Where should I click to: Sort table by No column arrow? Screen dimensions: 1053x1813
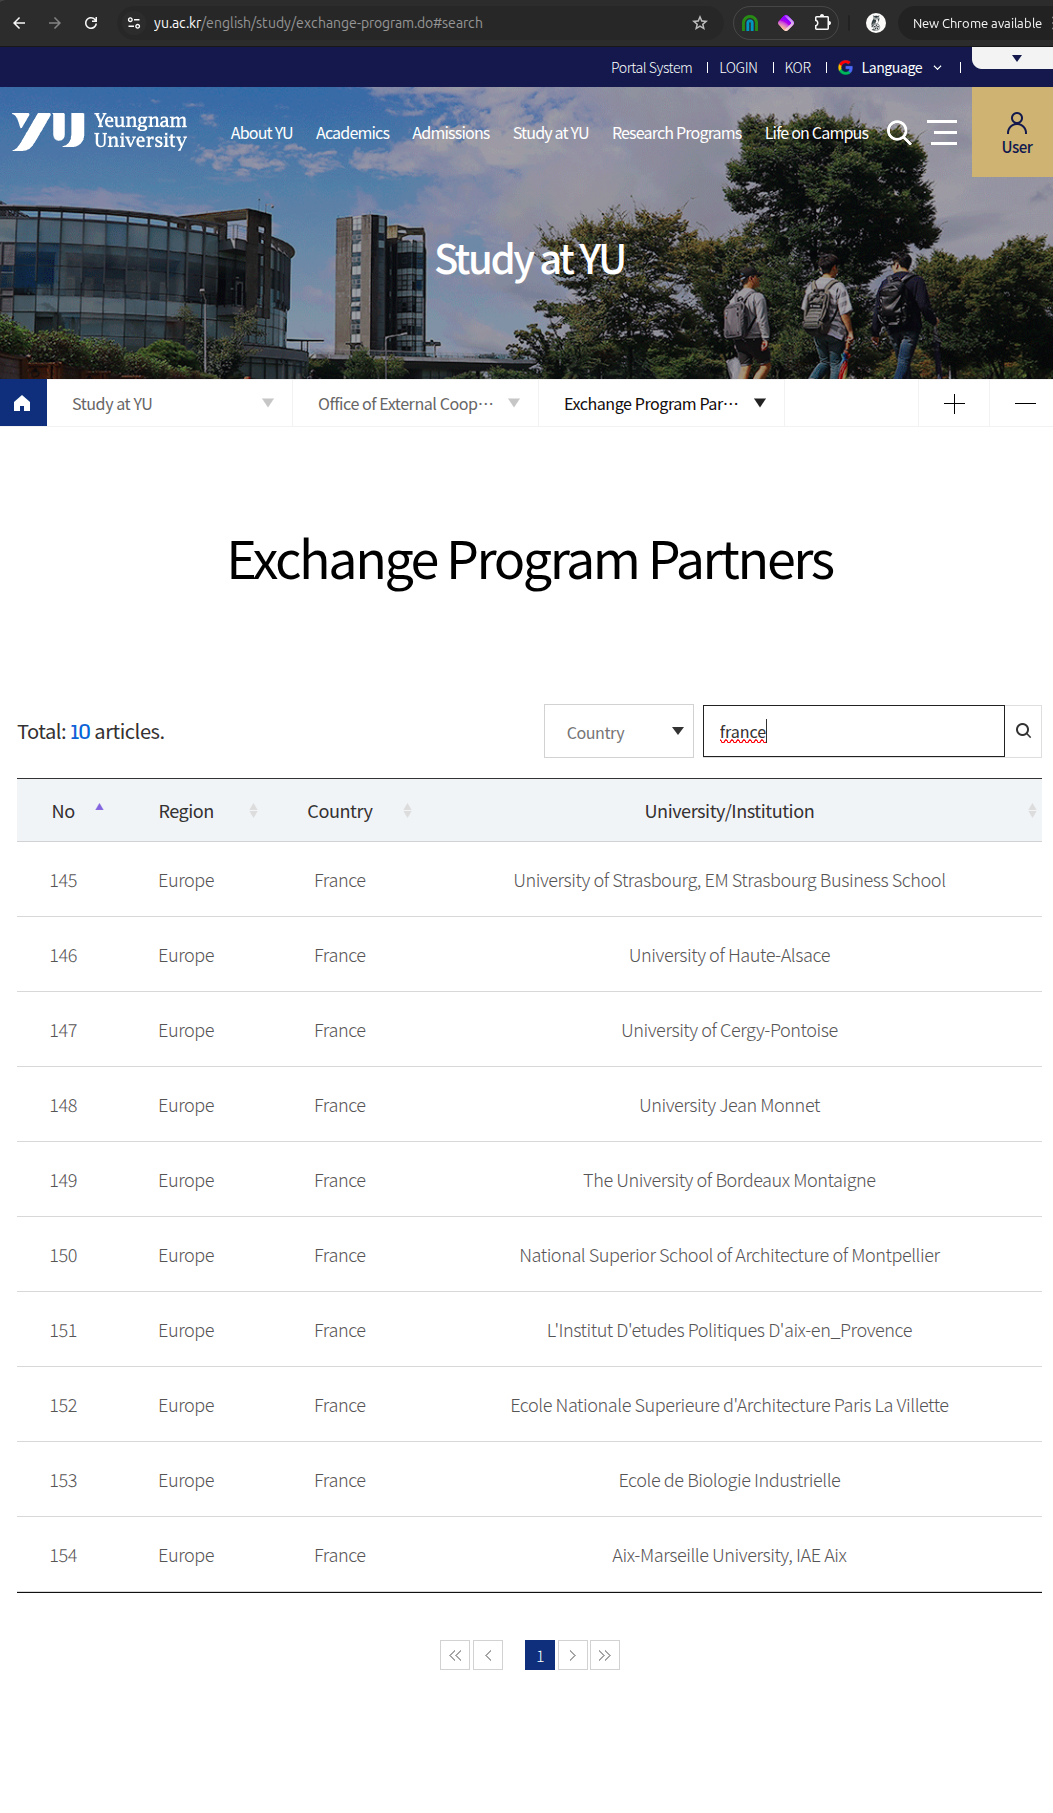(x=99, y=806)
